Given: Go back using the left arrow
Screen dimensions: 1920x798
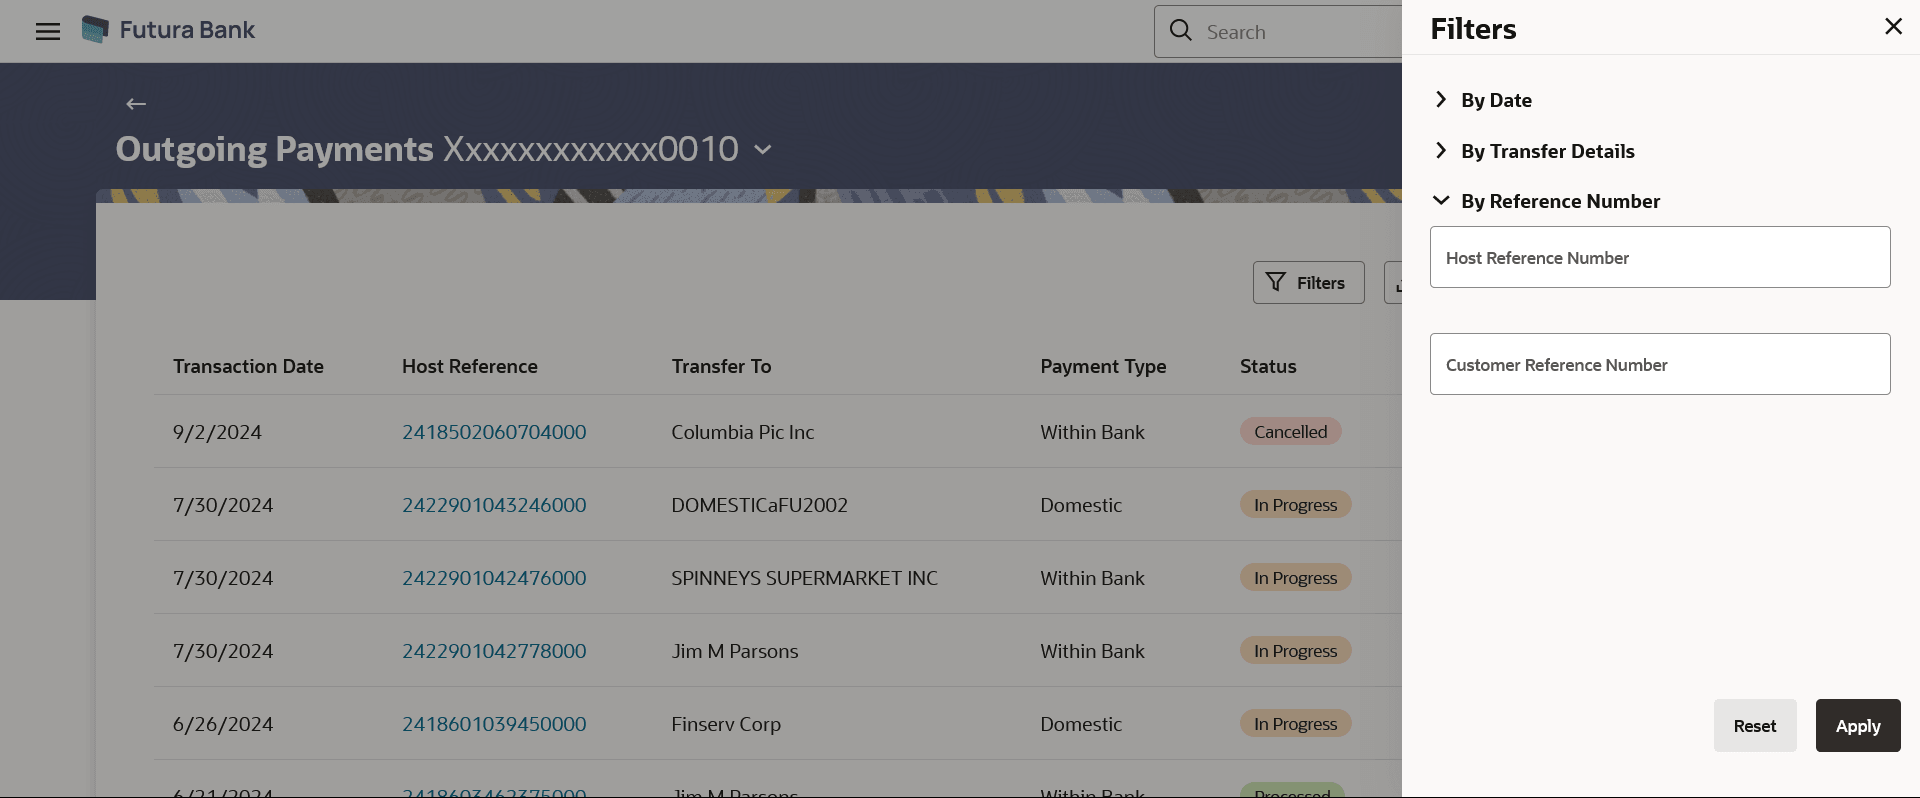Looking at the screenshot, I should (x=136, y=104).
